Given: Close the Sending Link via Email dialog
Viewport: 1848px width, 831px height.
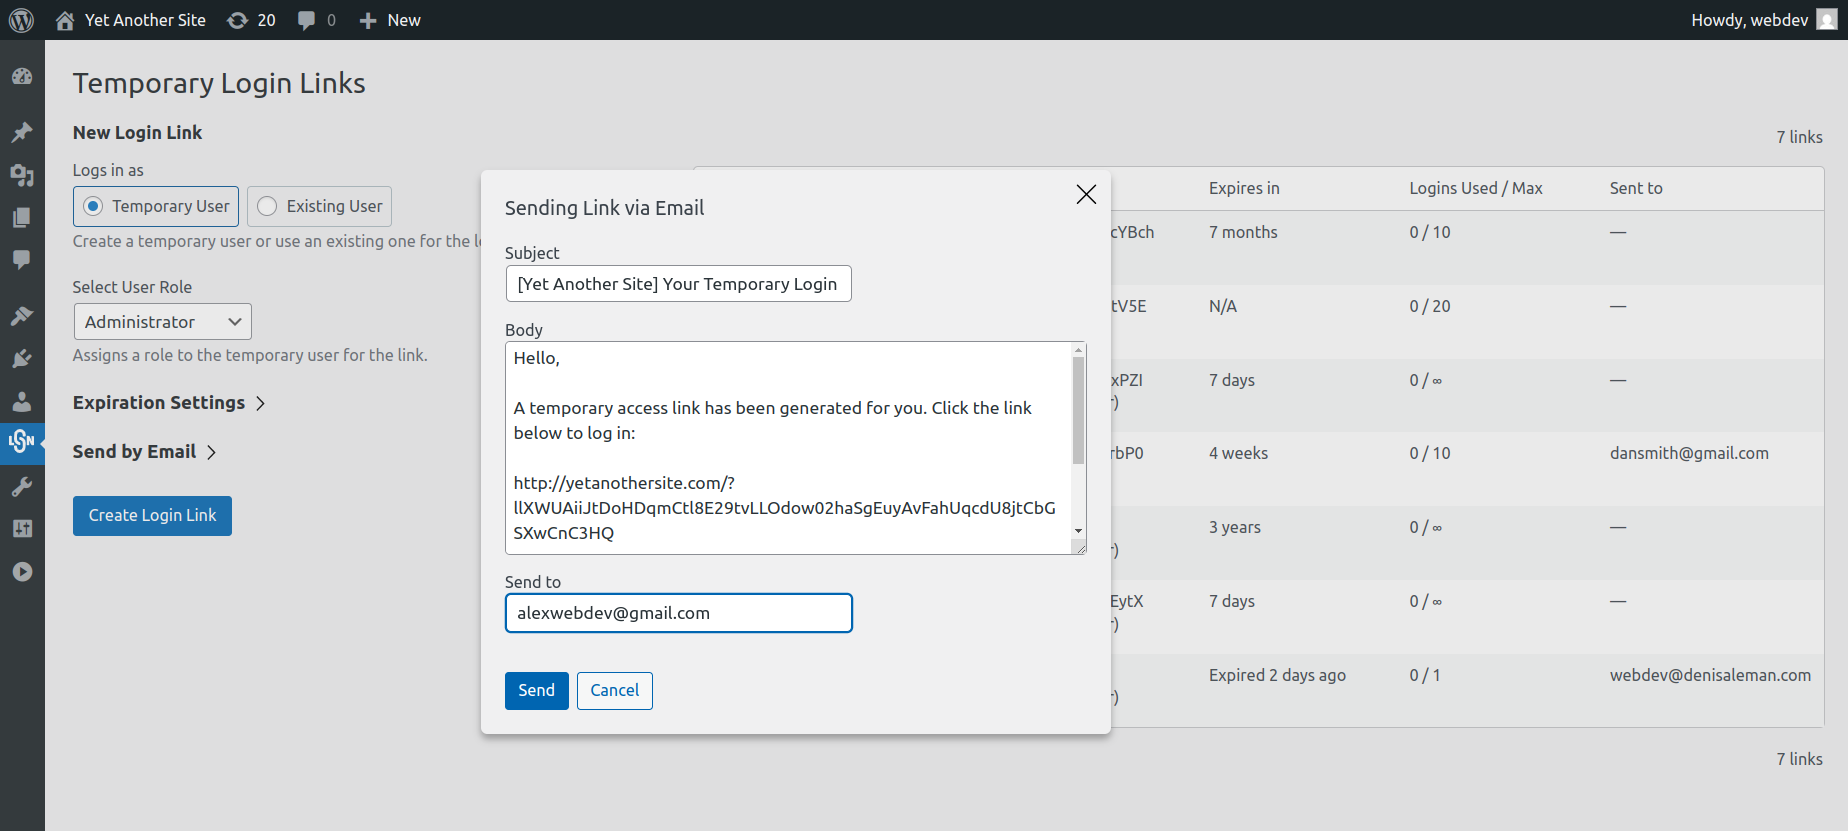Looking at the screenshot, I should coord(1086,194).
